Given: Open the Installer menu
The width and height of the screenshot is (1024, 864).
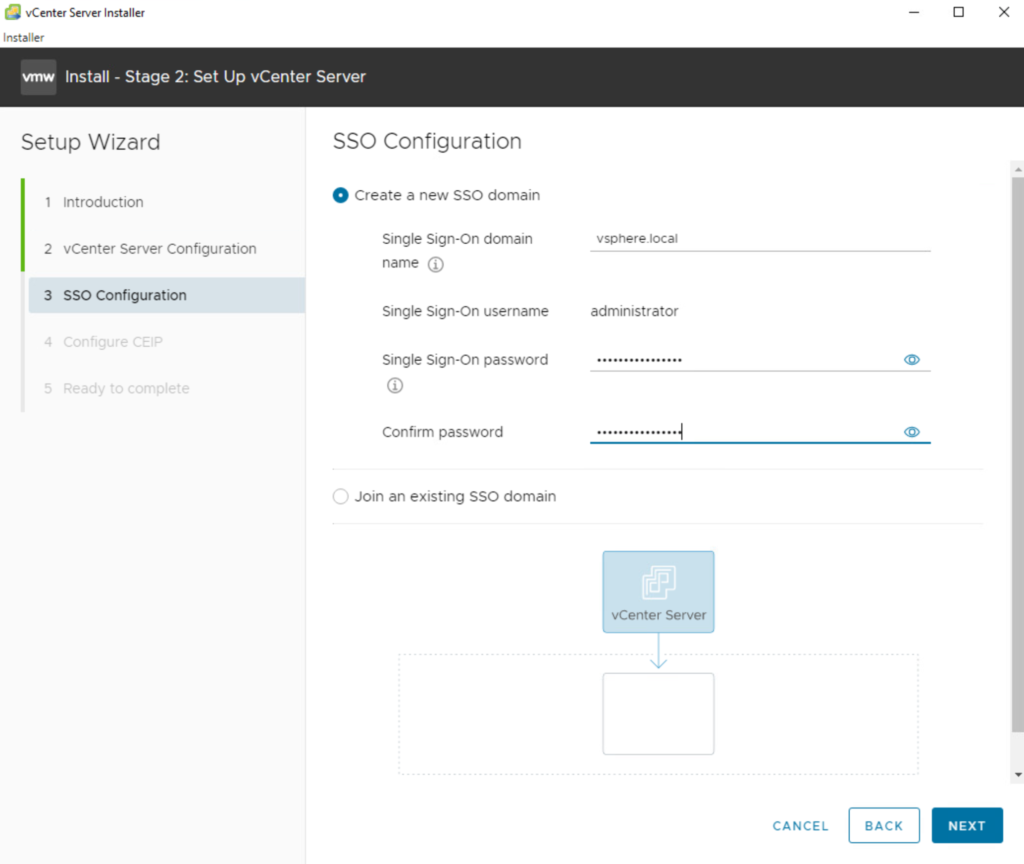Looking at the screenshot, I should pos(24,38).
